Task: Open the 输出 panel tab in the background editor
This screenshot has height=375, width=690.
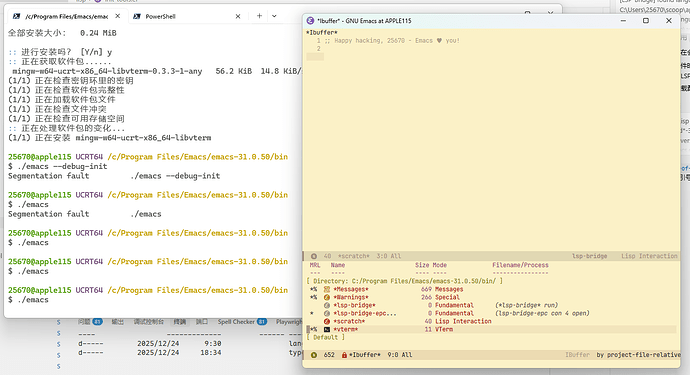Action: click(117, 322)
